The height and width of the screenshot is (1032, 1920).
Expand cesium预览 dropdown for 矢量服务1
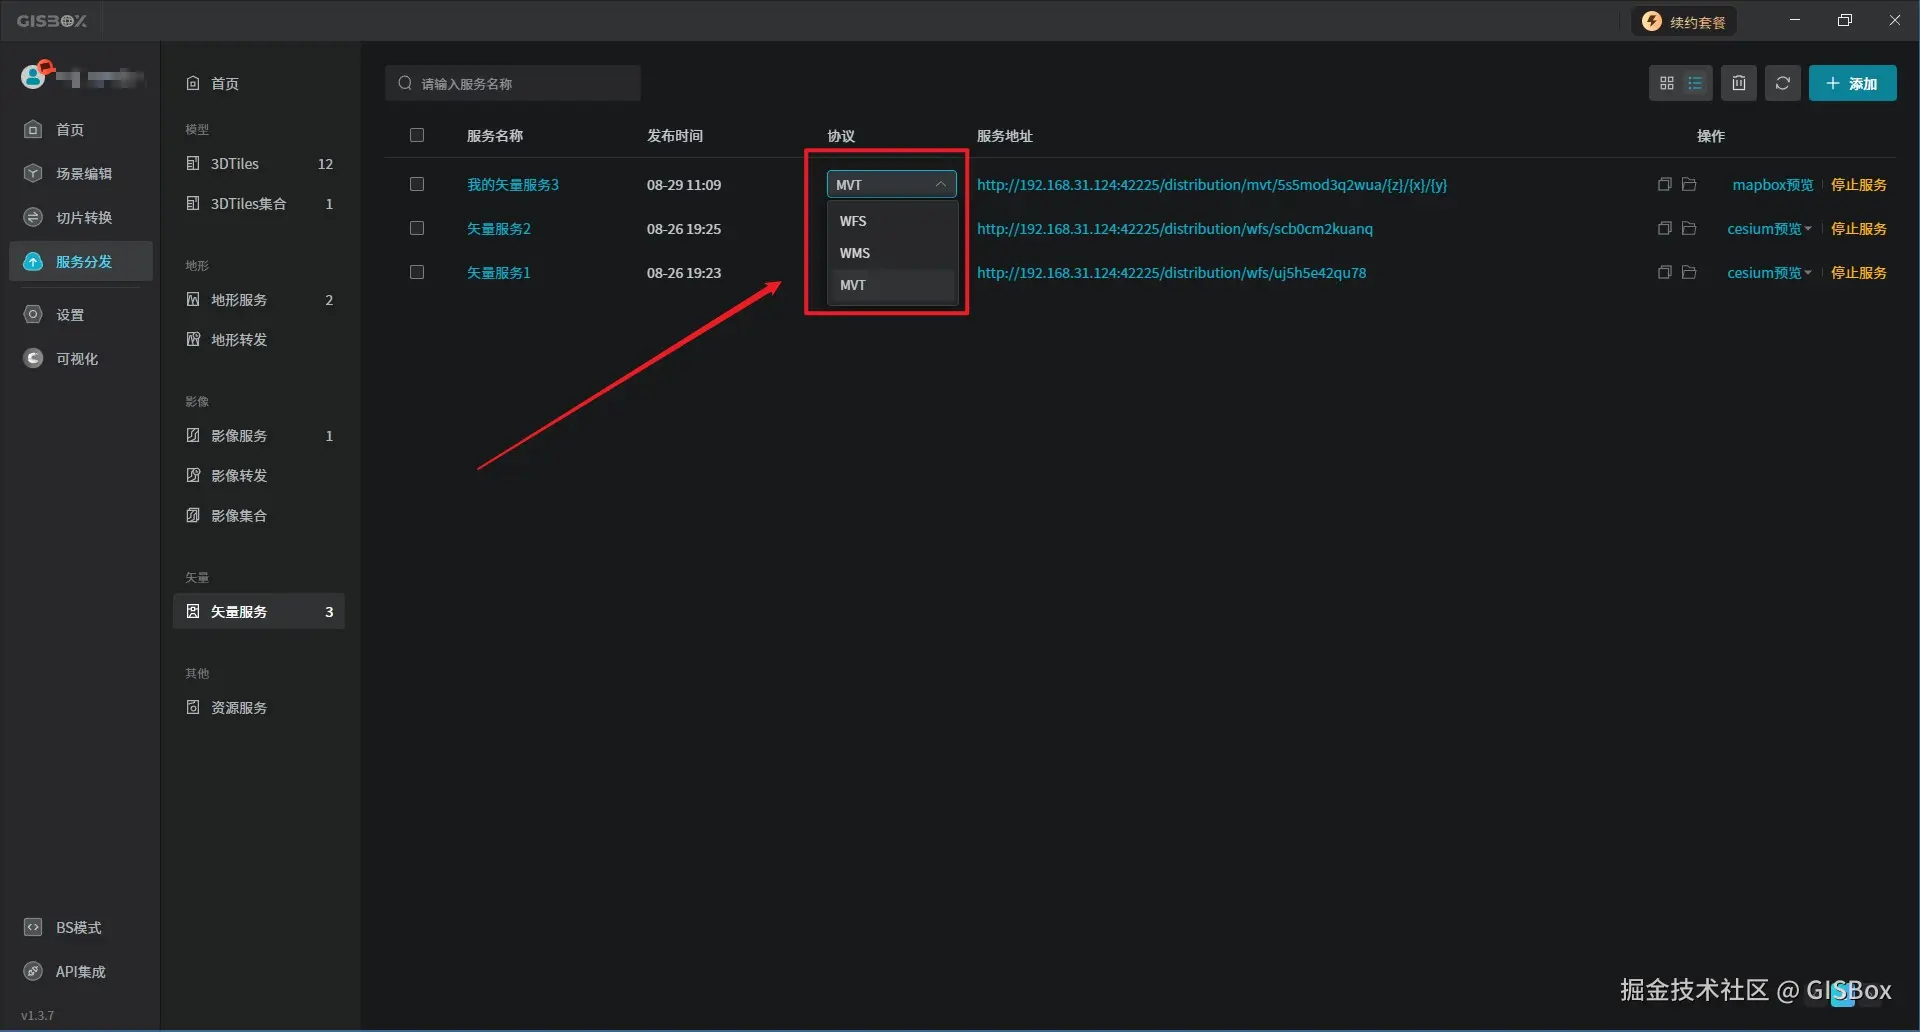point(1769,273)
